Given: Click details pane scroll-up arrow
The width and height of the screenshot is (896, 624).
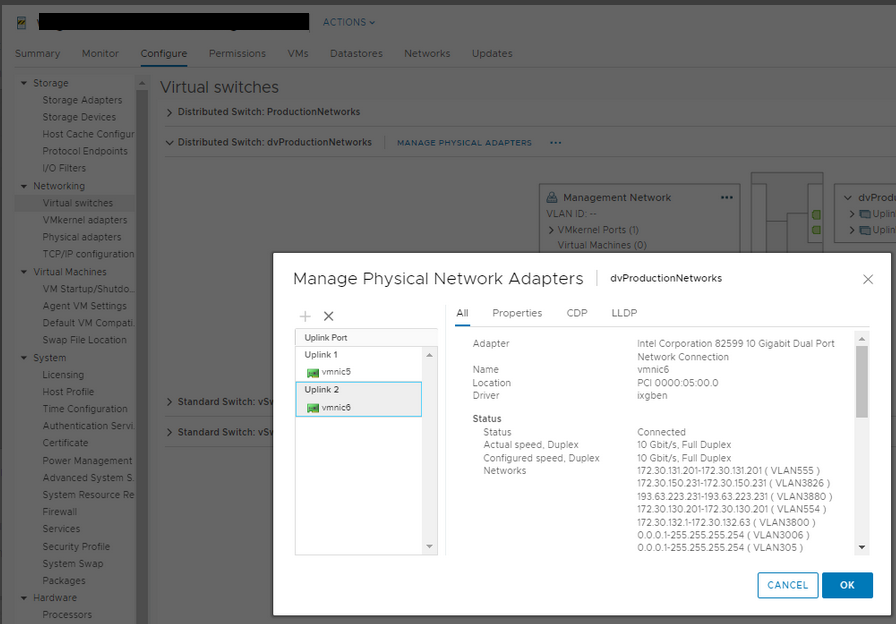Looking at the screenshot, I should (x=862, y=339).
